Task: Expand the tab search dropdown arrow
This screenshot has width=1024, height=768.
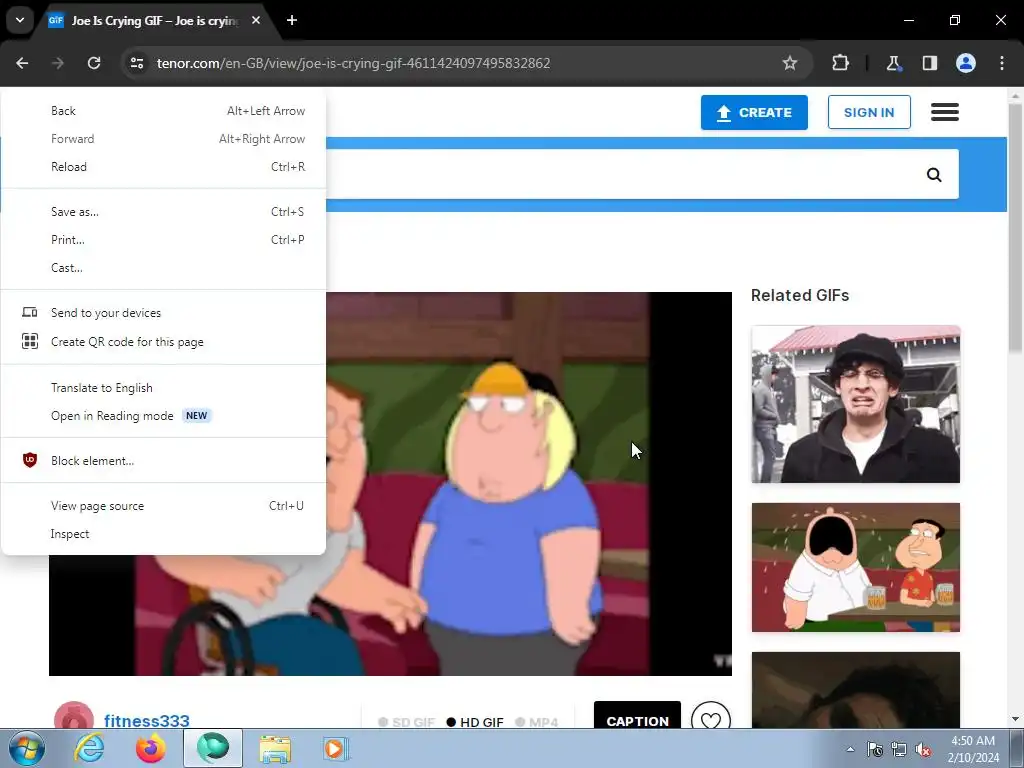Action: [x=20, y=20]
